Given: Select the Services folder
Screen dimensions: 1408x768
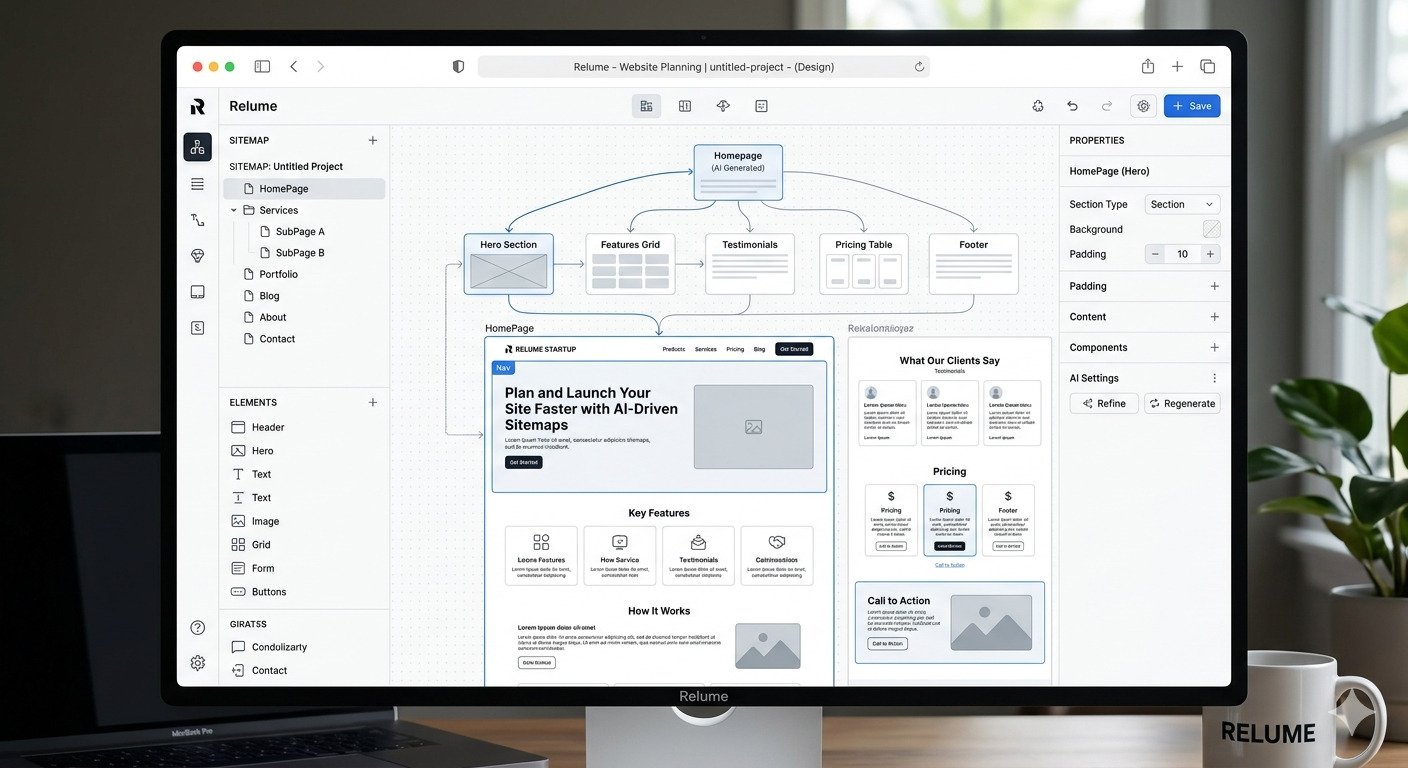Looking at the screenshot, I should [x=278, y=210].
